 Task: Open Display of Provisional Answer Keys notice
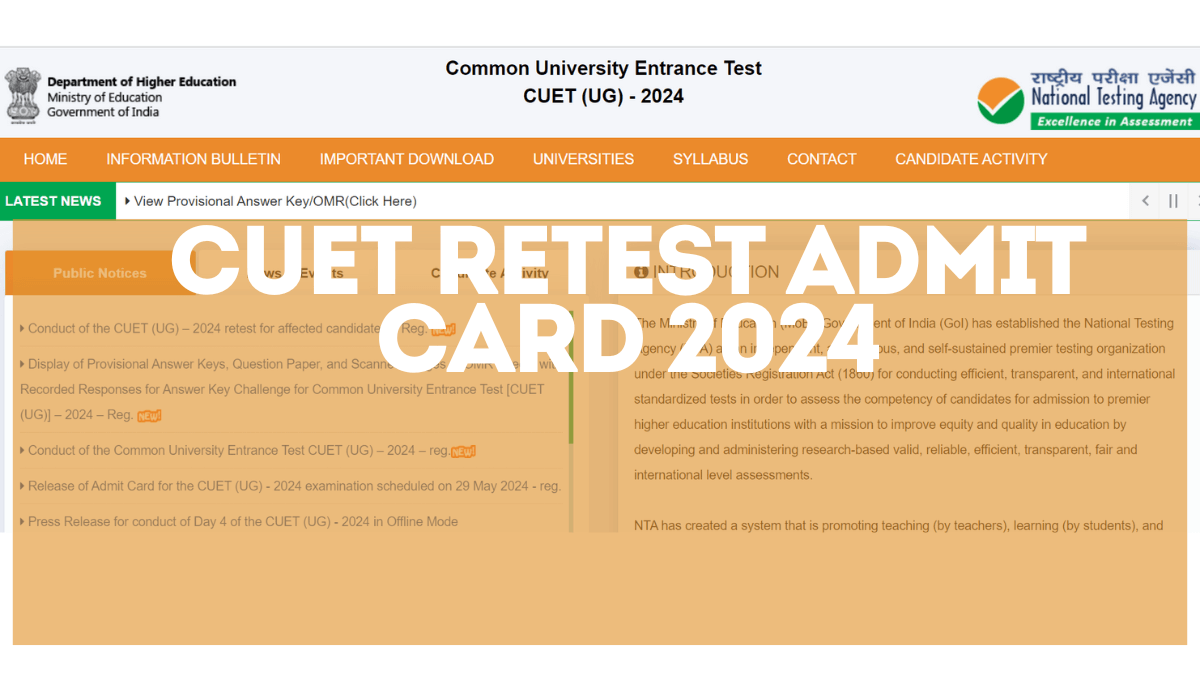point(289,389)
